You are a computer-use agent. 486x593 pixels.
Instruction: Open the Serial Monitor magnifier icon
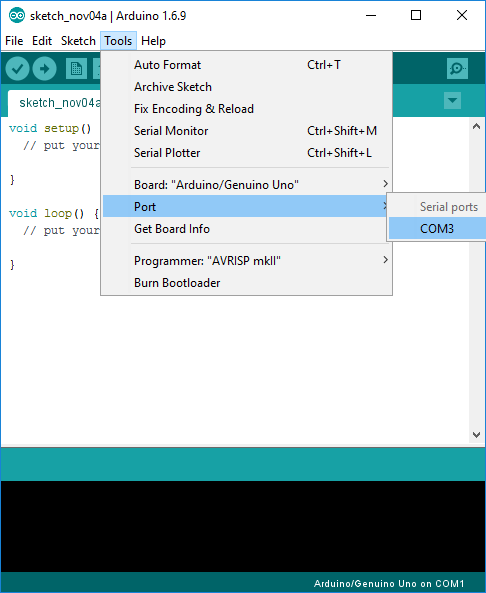point(457,68)
